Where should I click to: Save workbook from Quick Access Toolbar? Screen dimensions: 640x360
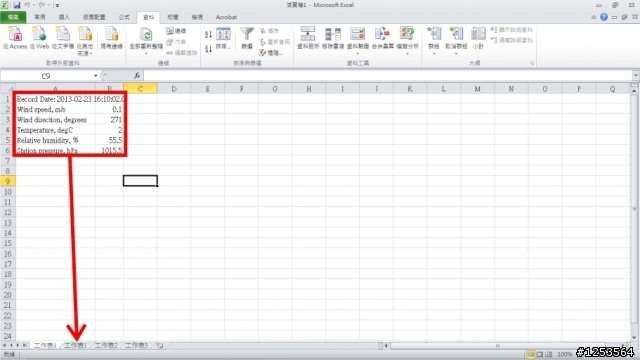17,5
